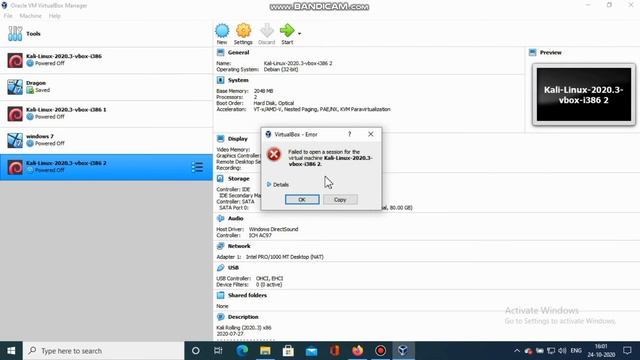Click the taskbar clock and date
The height and width of the screenshot is (360, 640).
(x=601, y=351)
